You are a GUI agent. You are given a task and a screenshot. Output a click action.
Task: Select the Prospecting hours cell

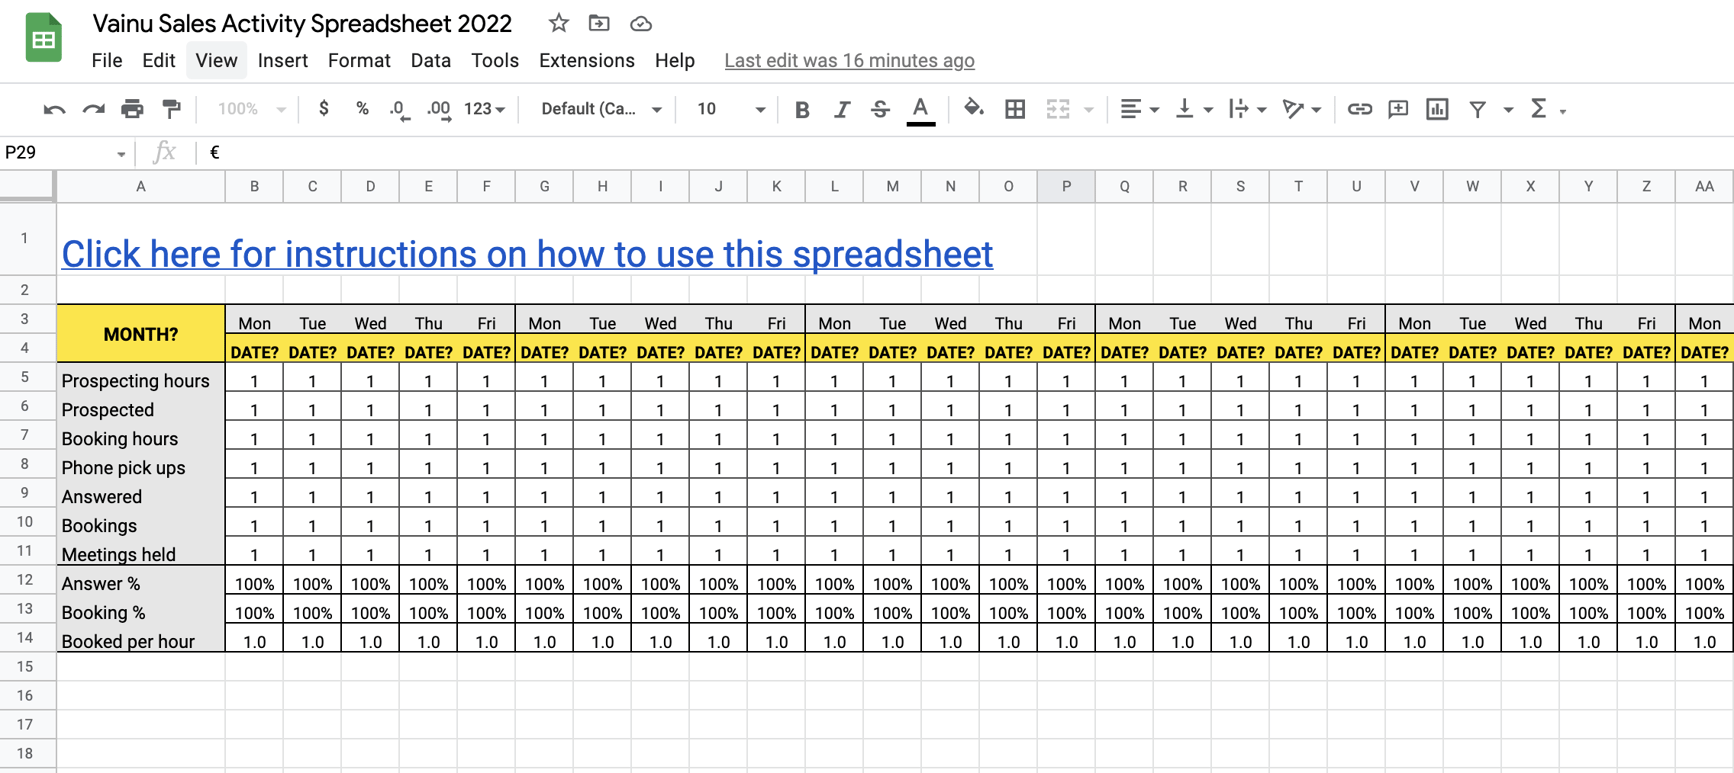point(141,380)
